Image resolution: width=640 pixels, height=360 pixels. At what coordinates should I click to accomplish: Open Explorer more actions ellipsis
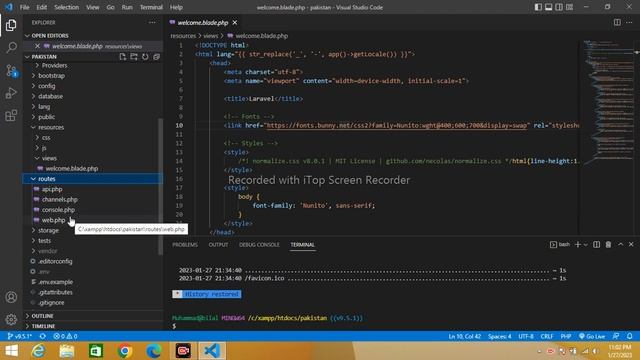tap(152, 22)
